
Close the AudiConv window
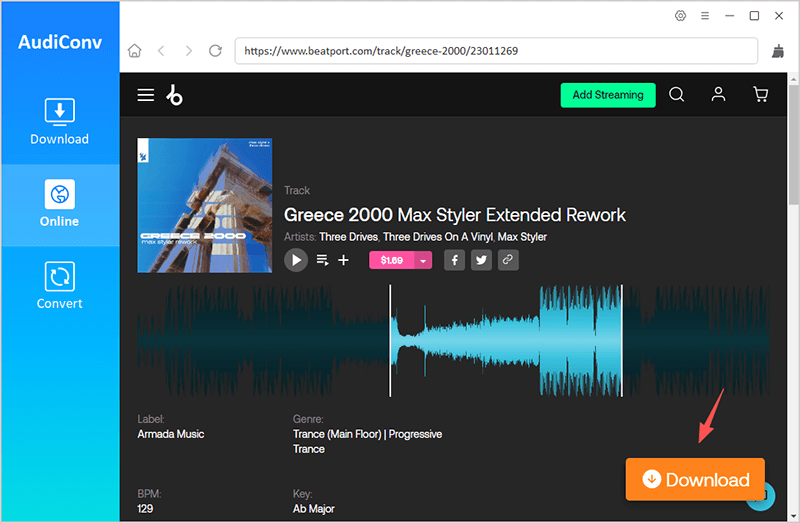click(779, 16)
